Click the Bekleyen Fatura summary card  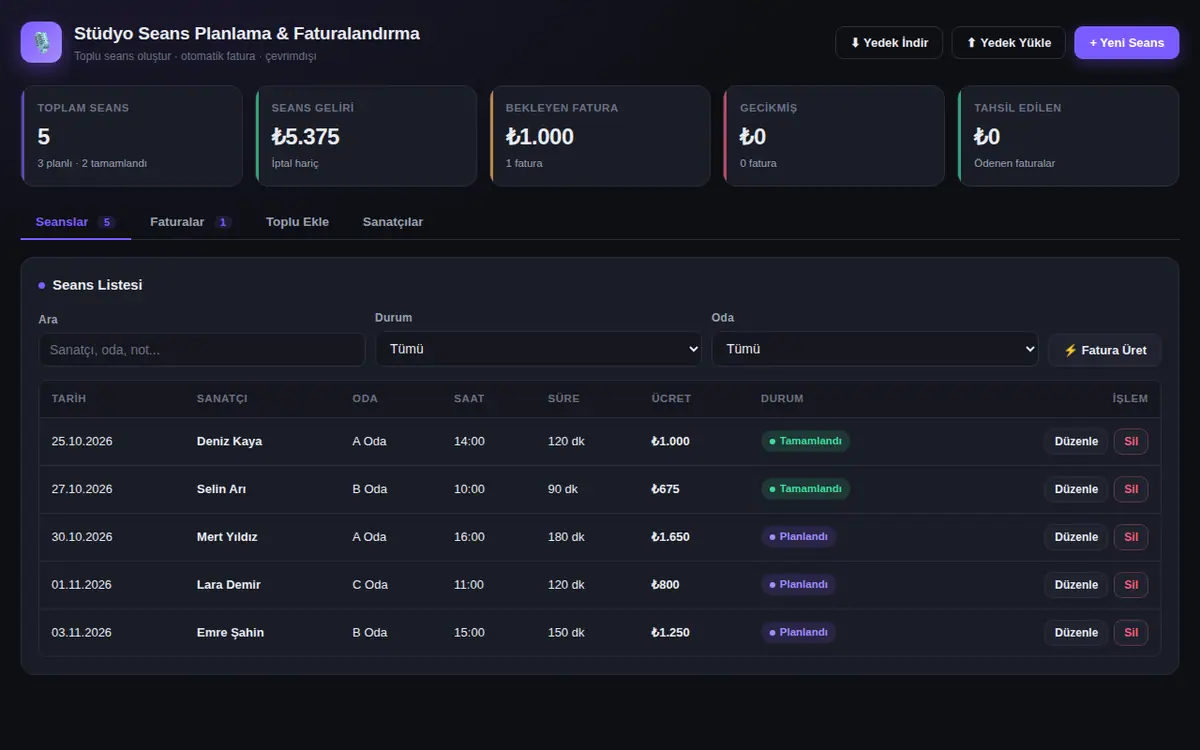pyautogui.click(x=600, y=136)
